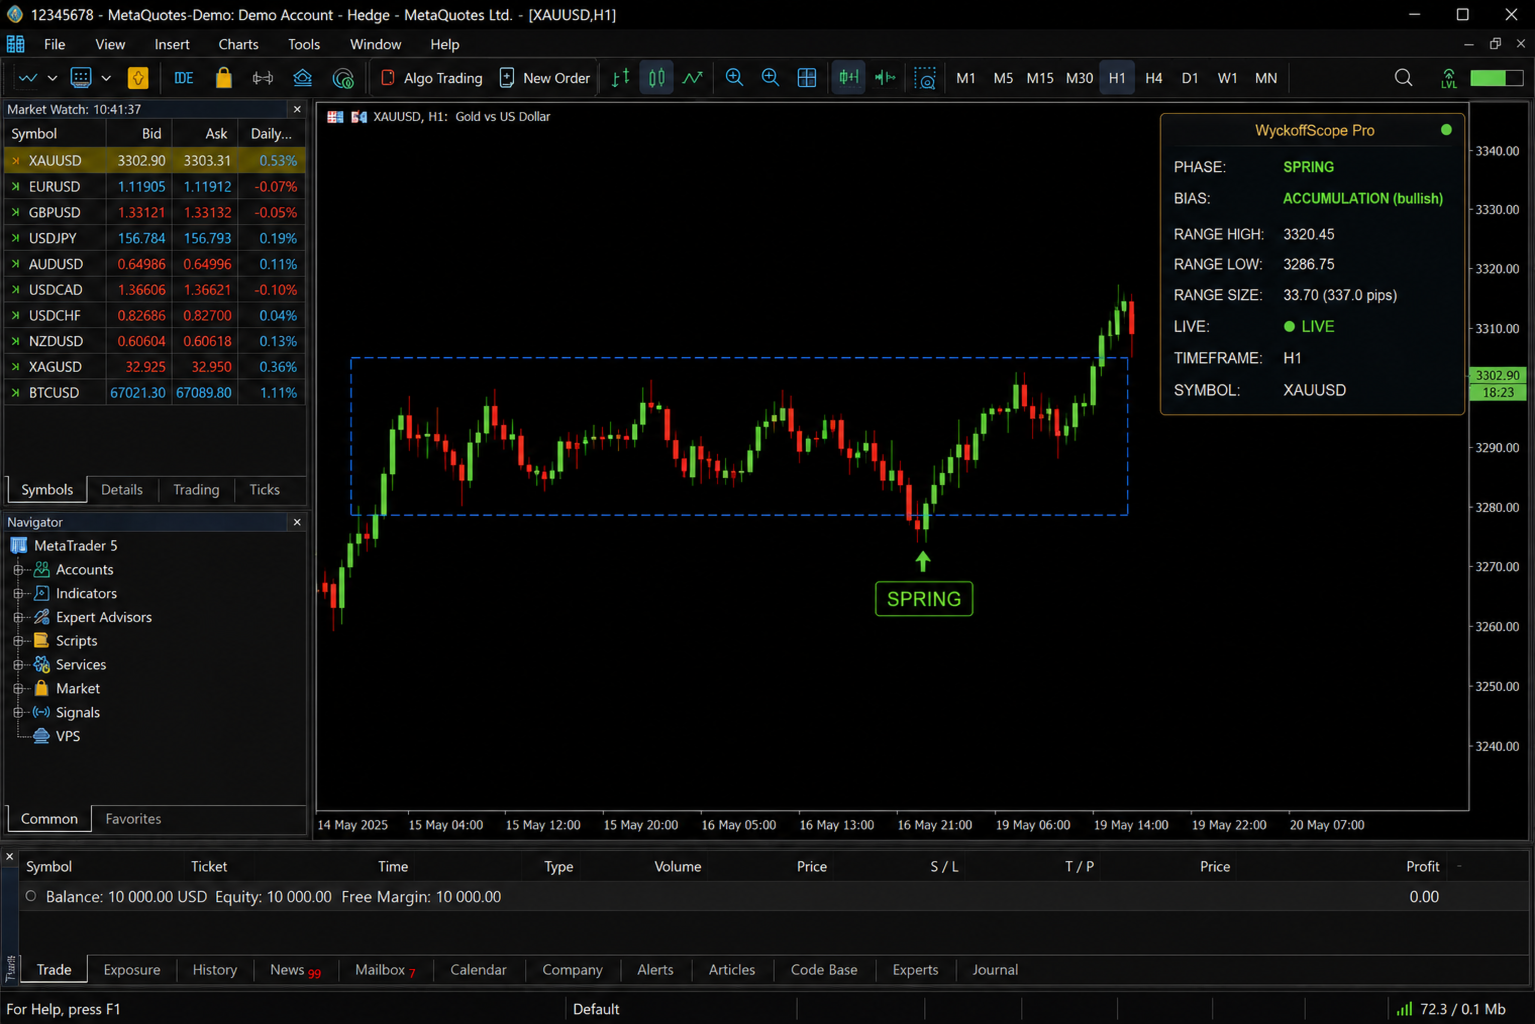Select the H4 timeframe
The image size is (1535, 1024).
1154,78
